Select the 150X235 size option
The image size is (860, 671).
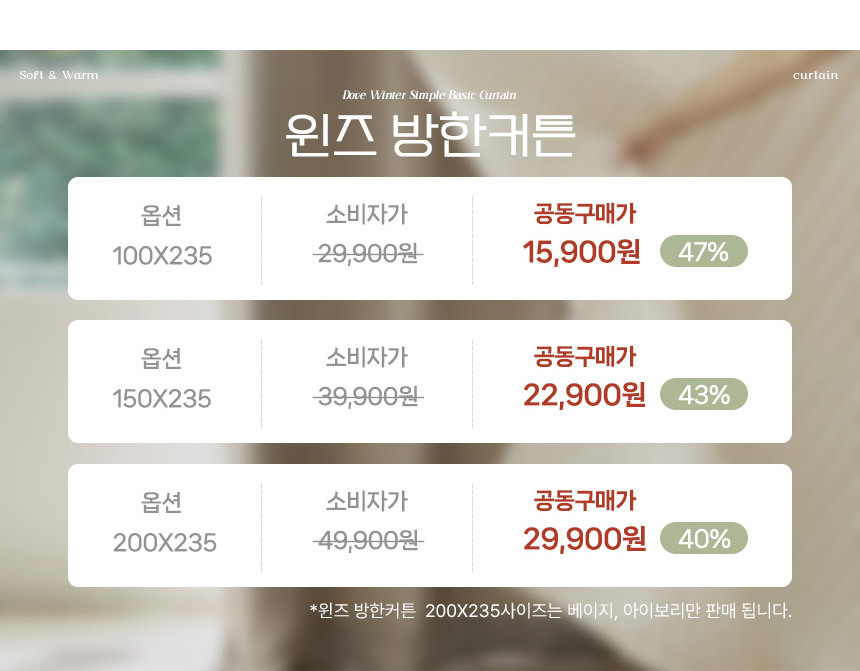point(162,399)
